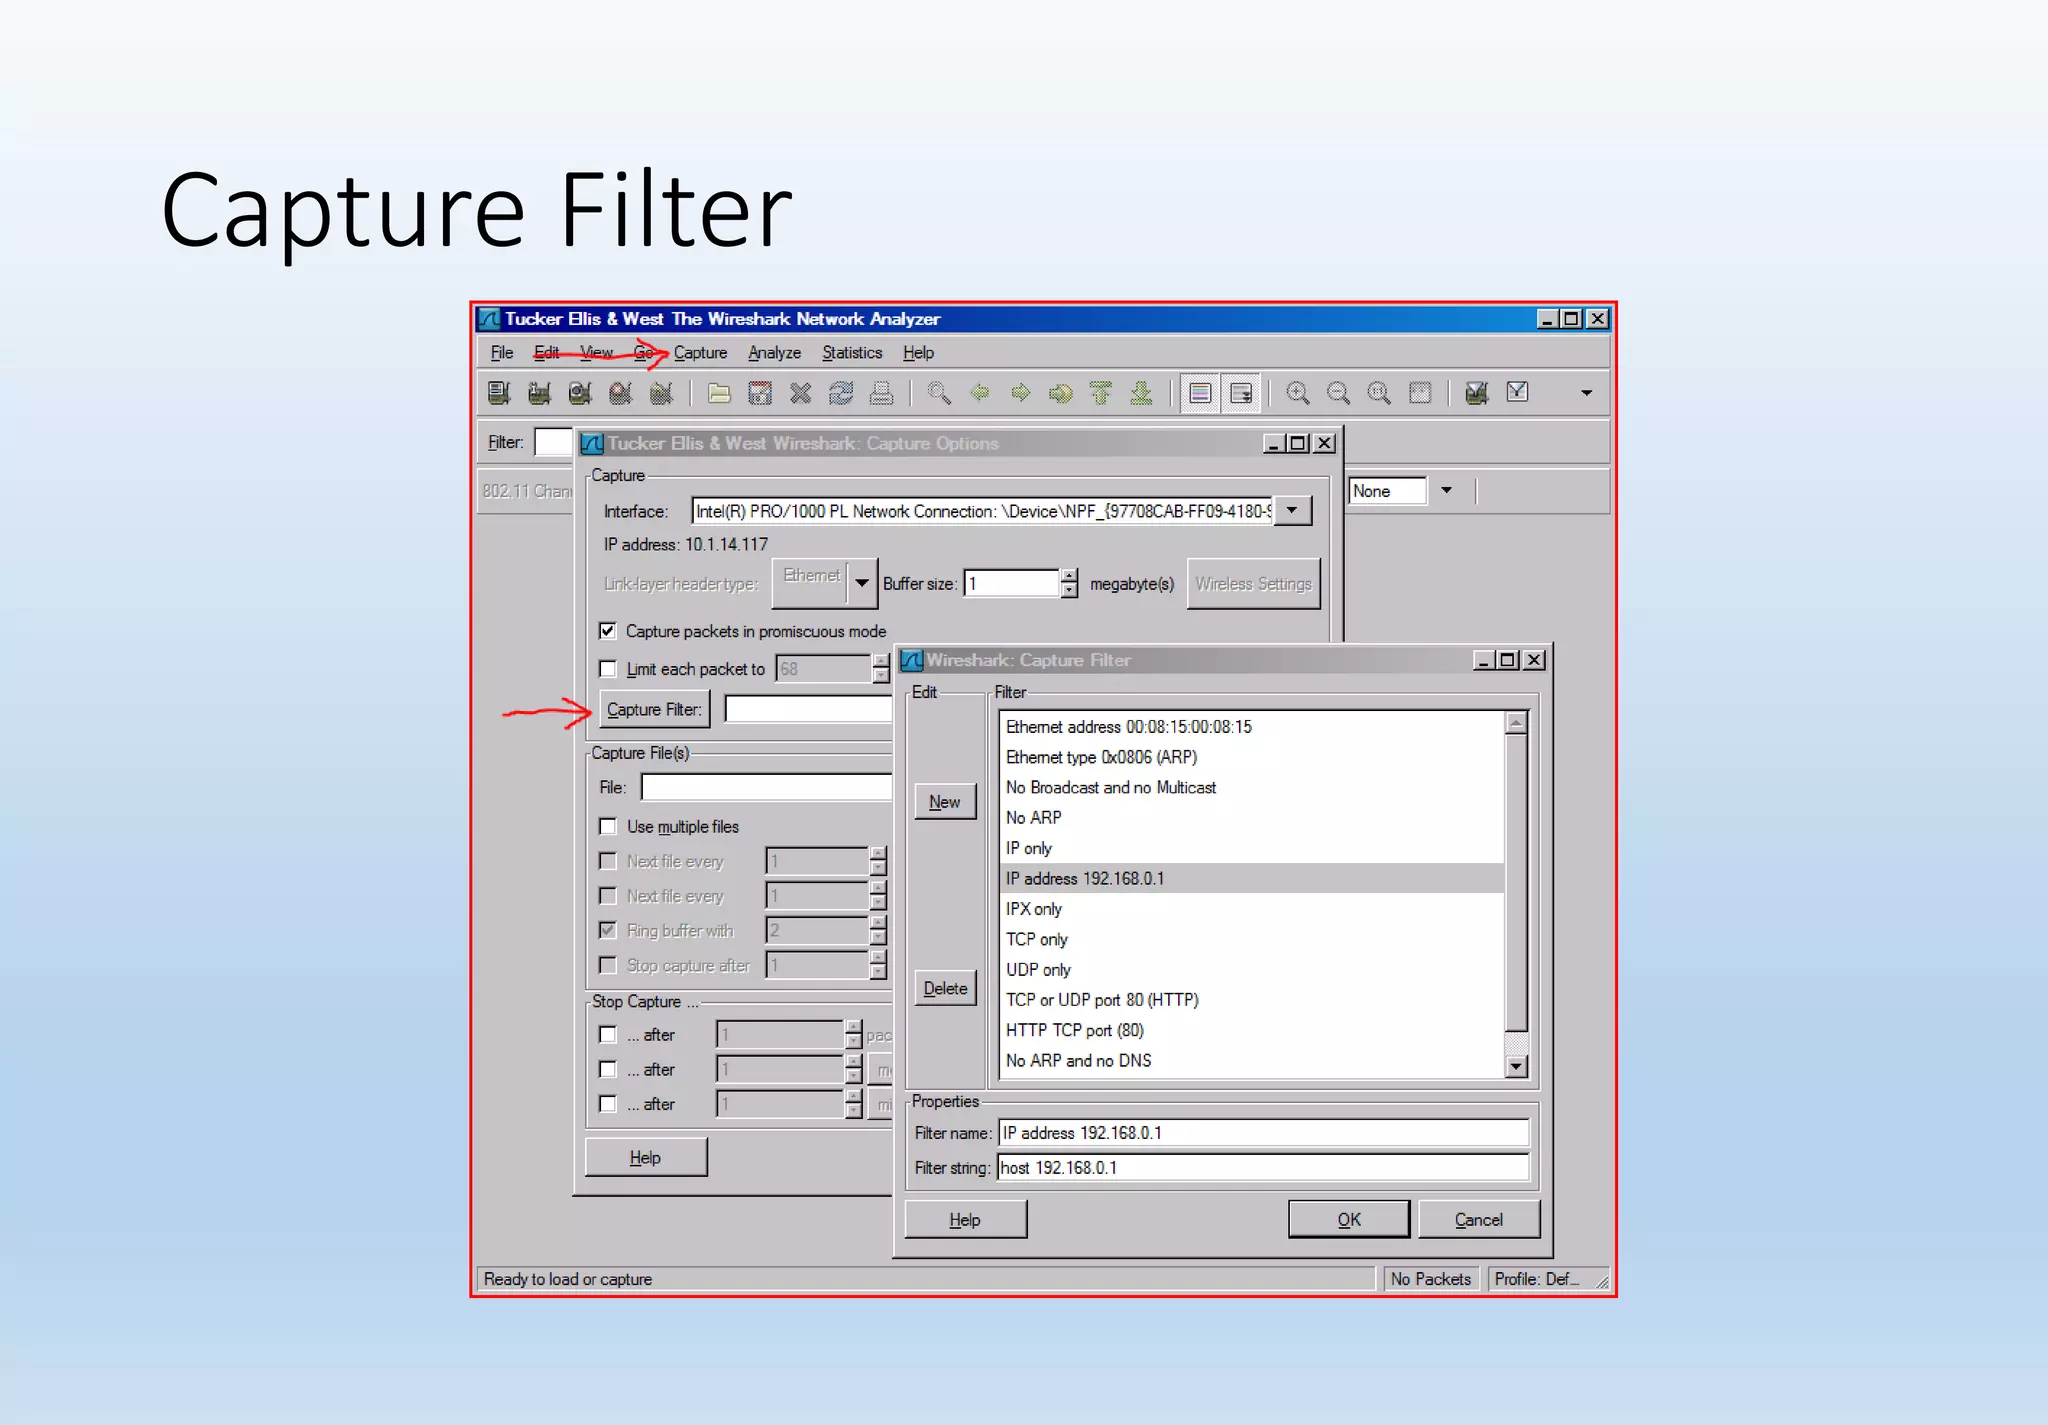Check Use multiple files option
This screenshot has width=2048, height=1425.
point(608,826)
